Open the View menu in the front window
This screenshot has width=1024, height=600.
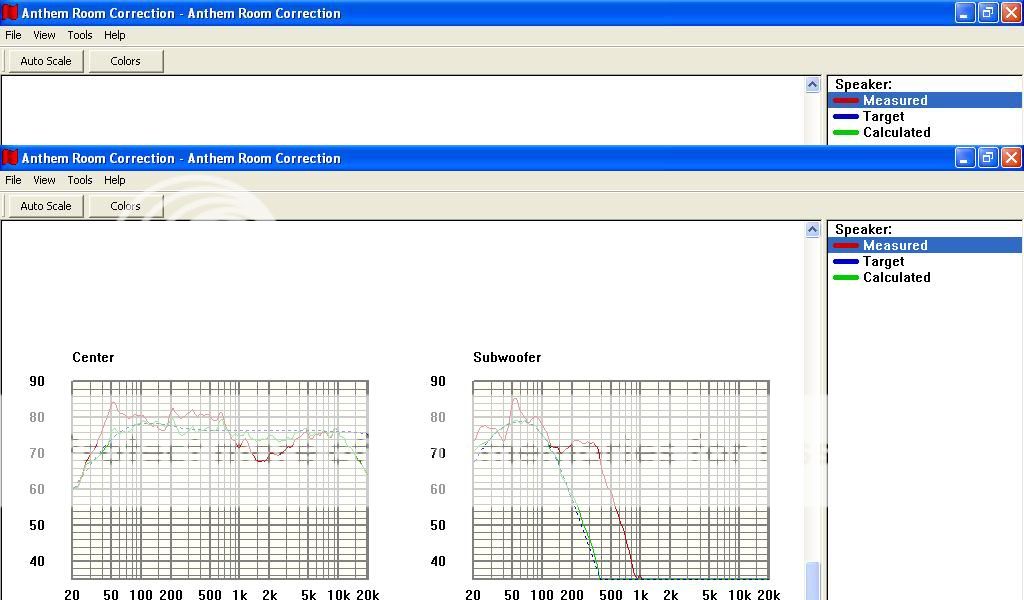(x=44, y=180)
